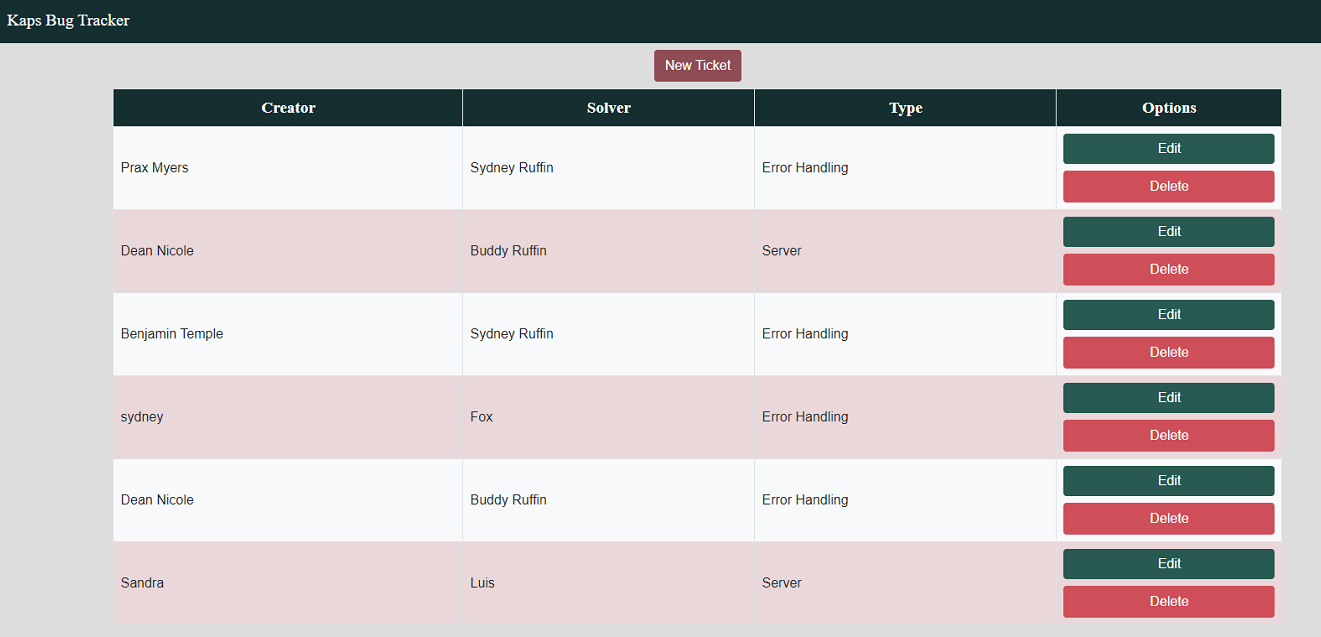Delete the ticket created by sydney
Screen dimensions: 1321x637
(1168, 435)
